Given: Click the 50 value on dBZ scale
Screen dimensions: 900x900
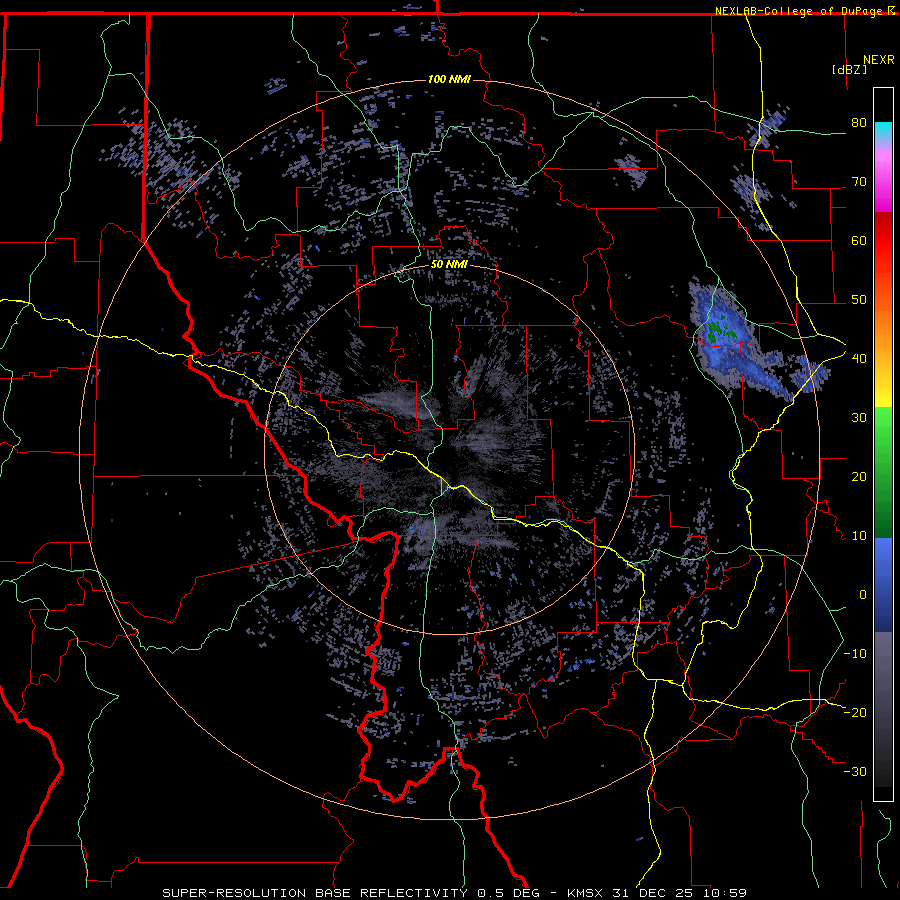Looking at the screenshot, I should tap(859, 300).
